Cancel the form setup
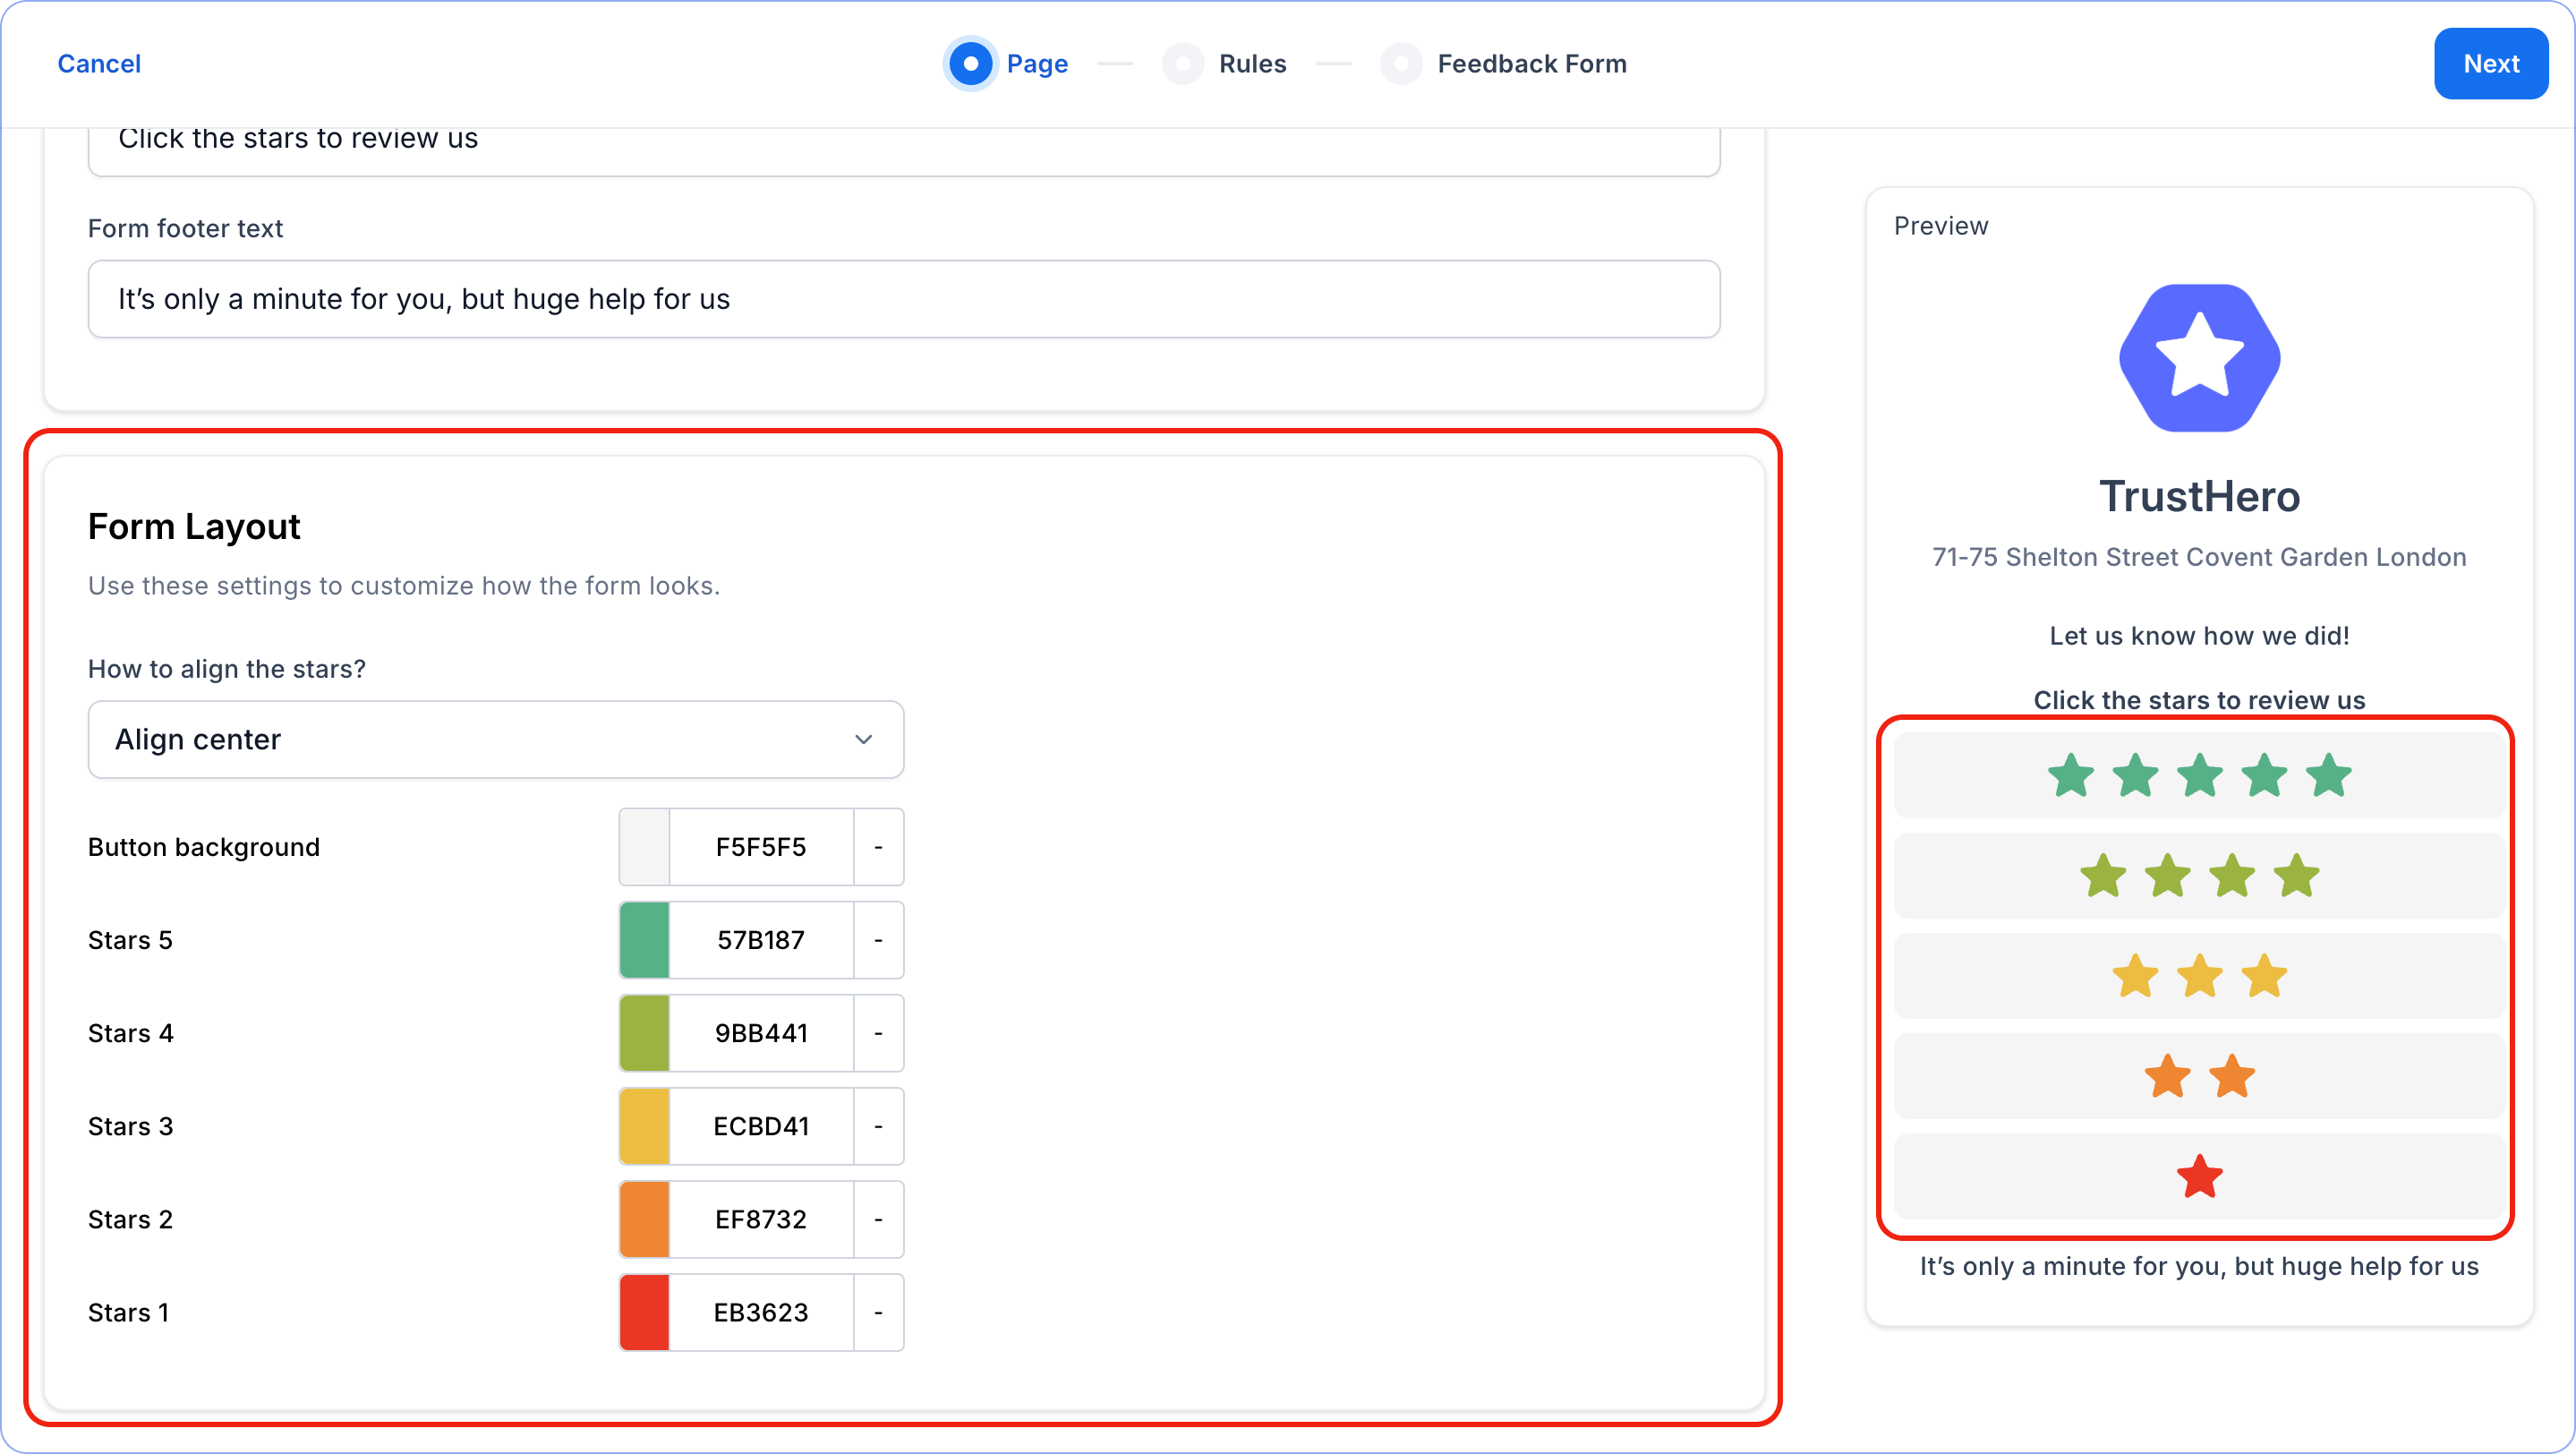The height and width of the screenshot is (1454, 2576). click(99, 64)
